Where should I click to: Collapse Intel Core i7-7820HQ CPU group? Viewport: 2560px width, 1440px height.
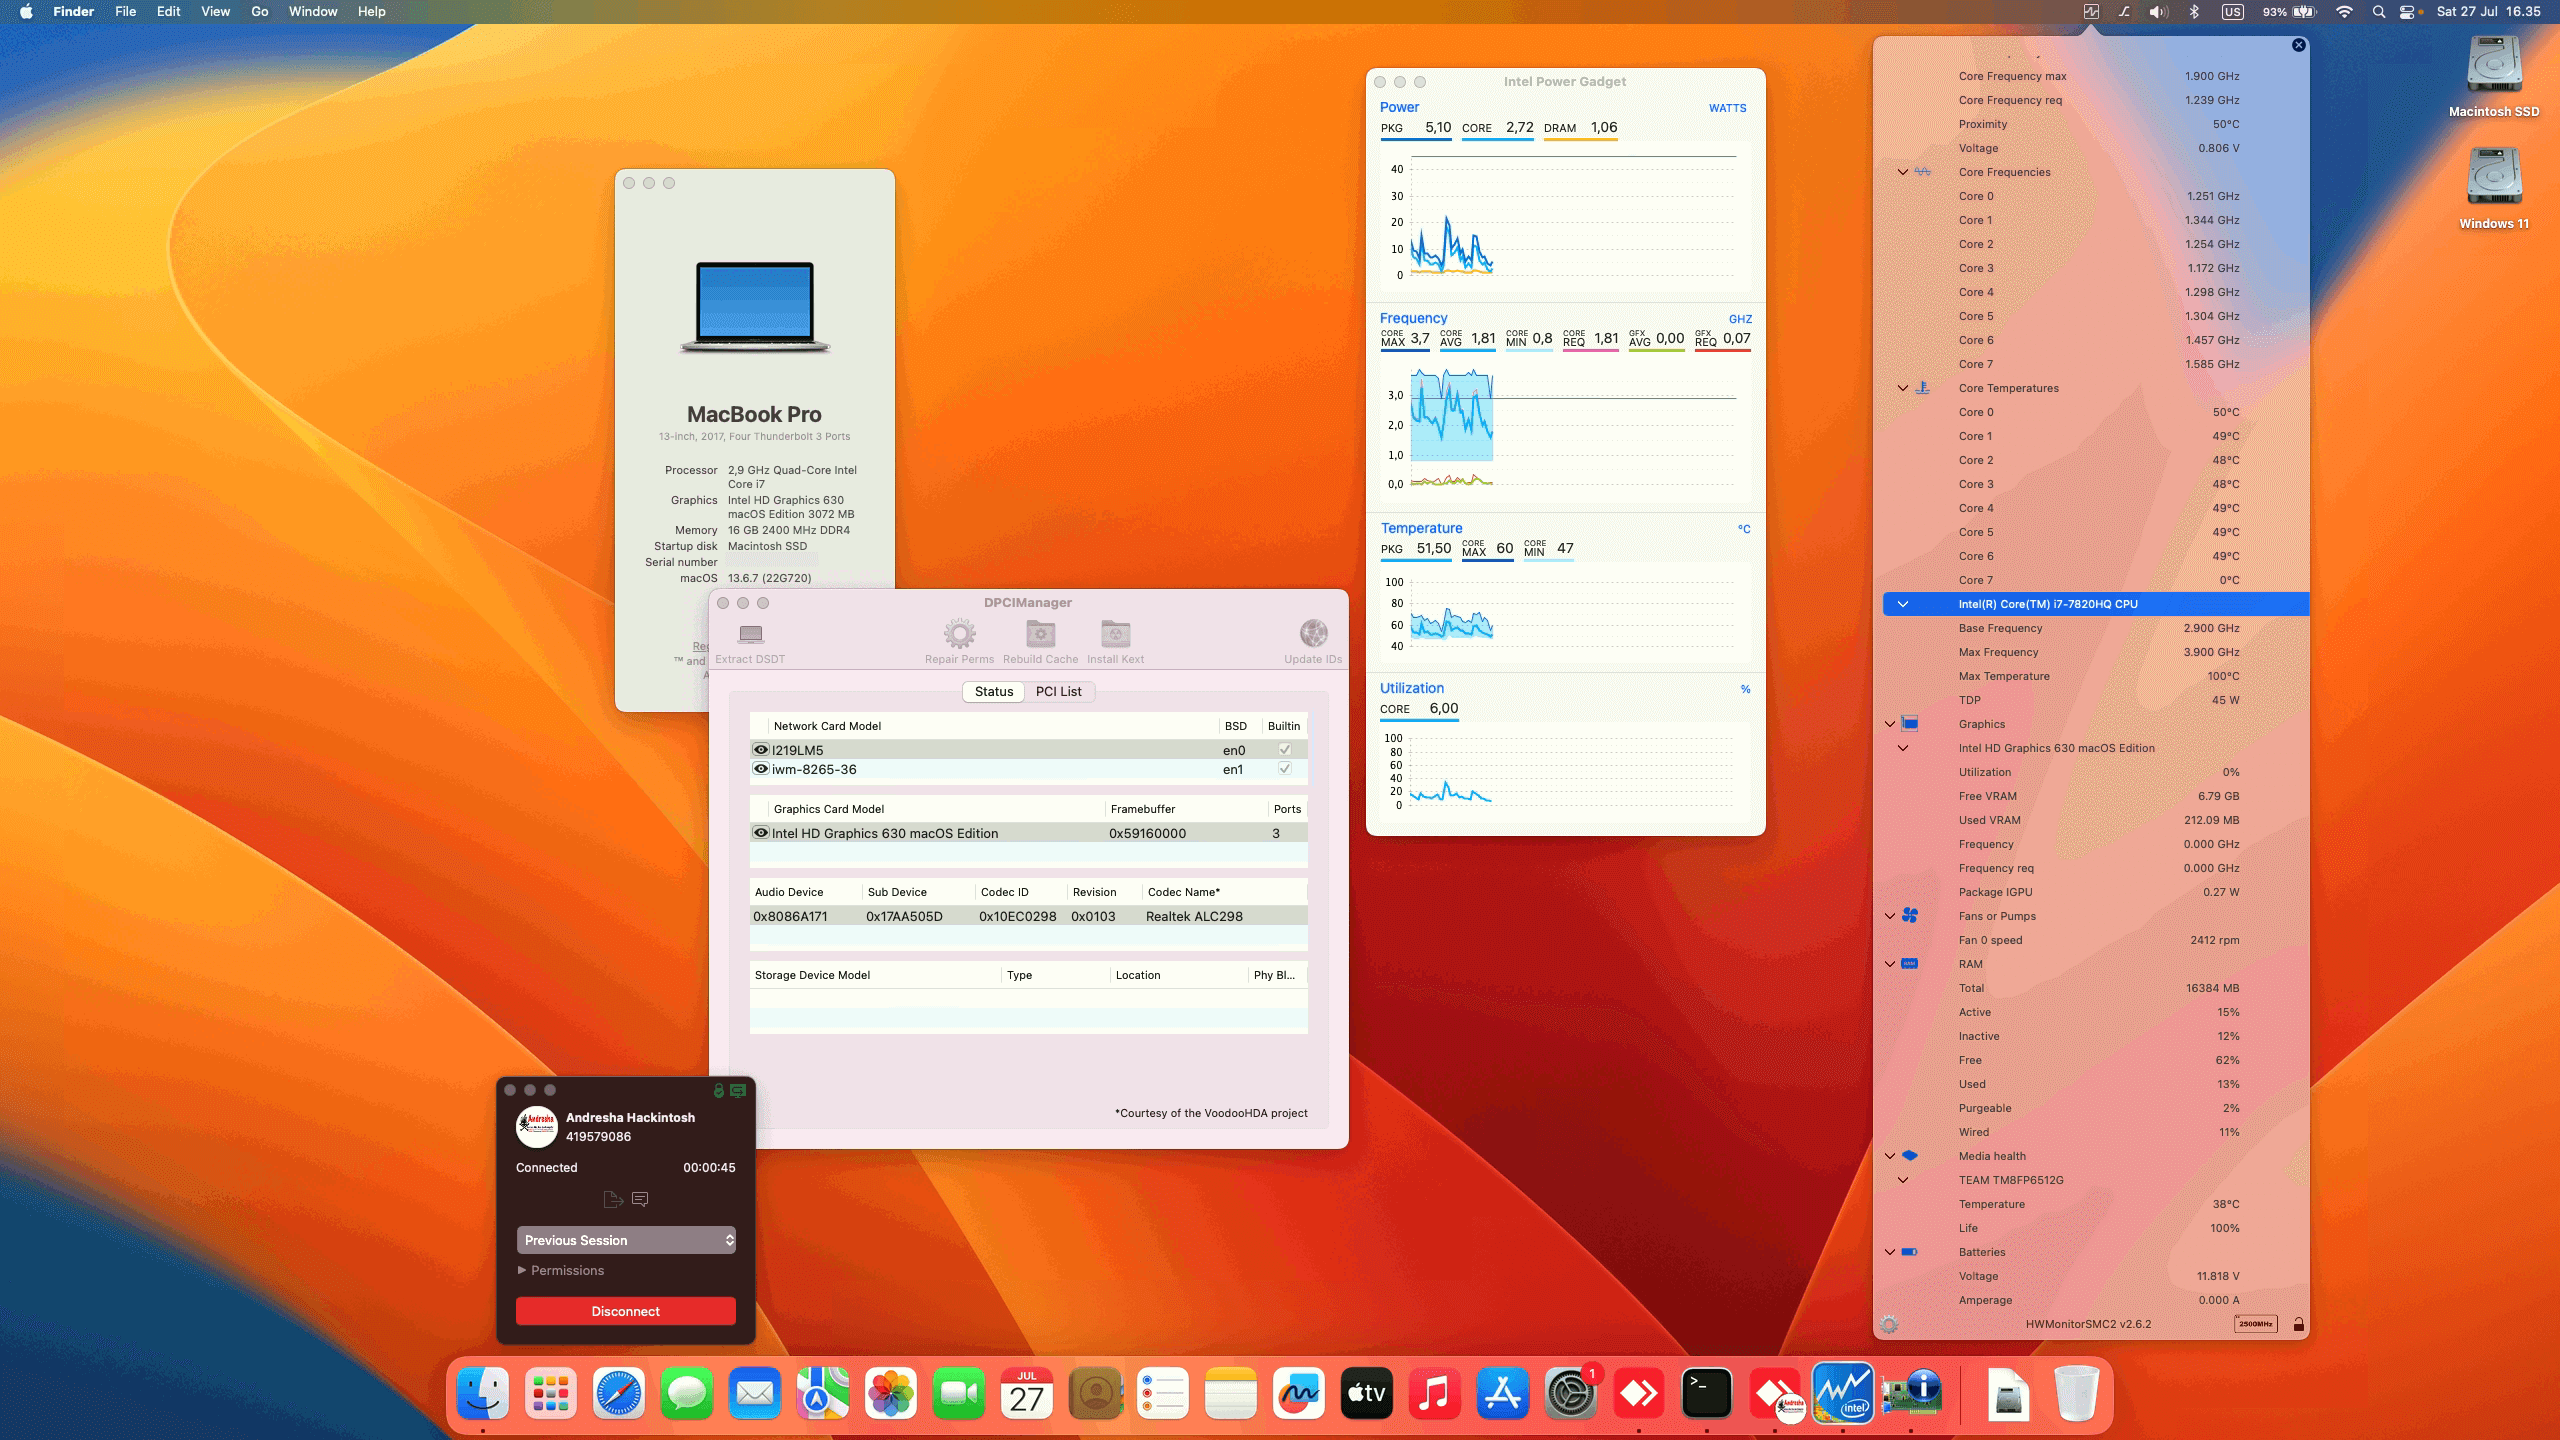pyautogui.click(x=1903, y=604)
